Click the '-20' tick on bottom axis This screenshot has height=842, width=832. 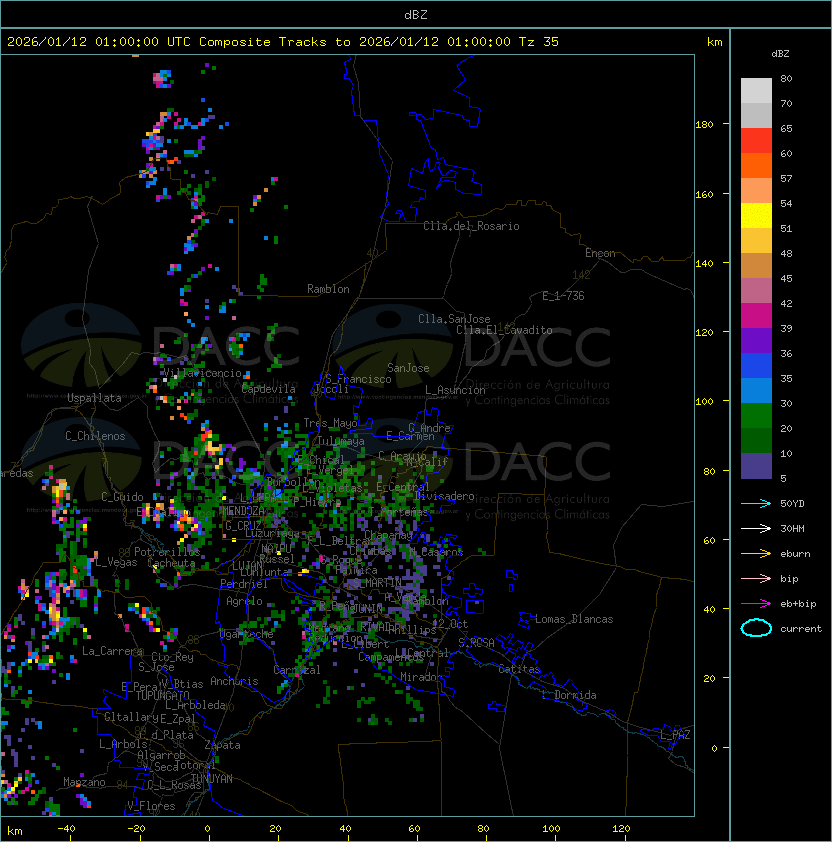pyautogui.click(x=136, y=829)
